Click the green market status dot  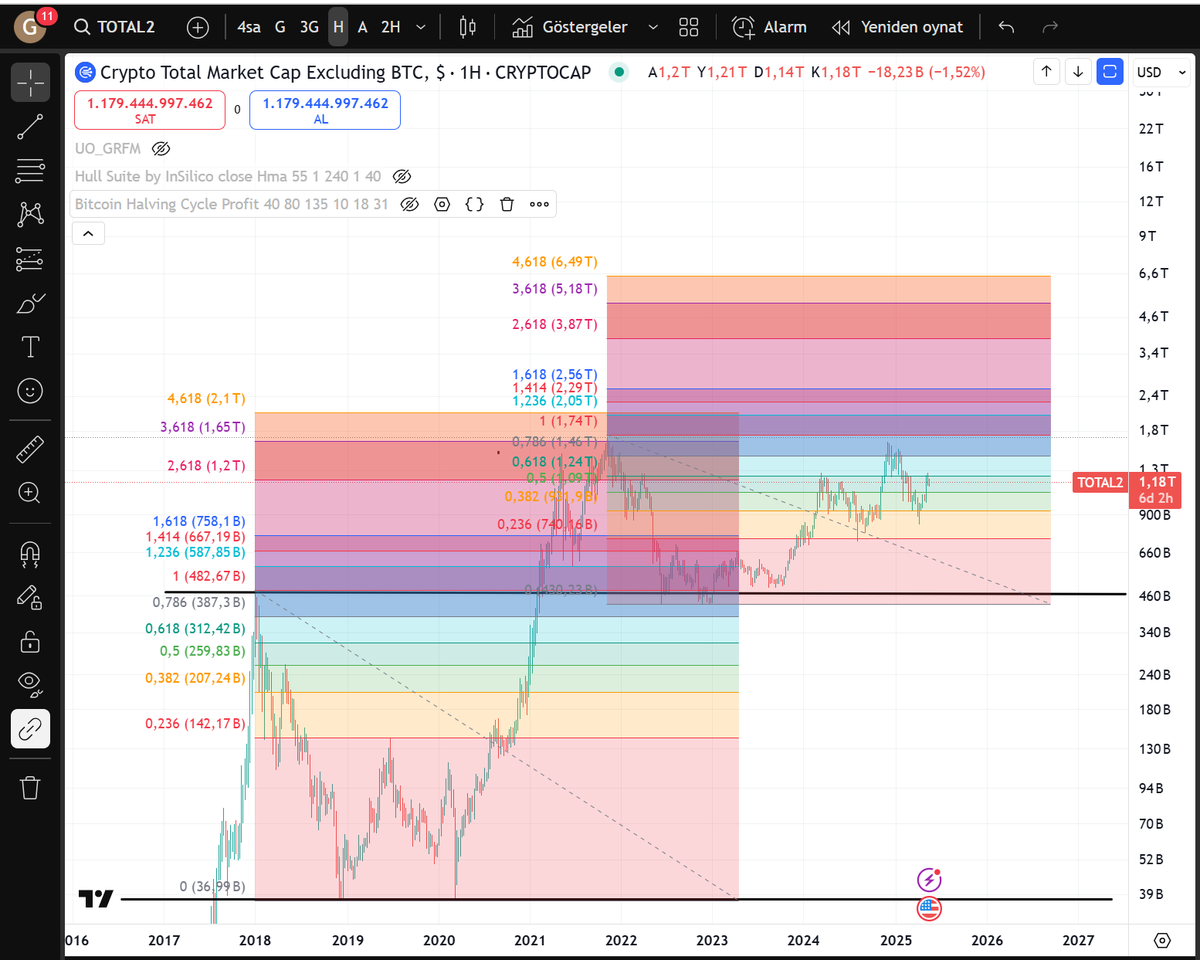[619, 72]
